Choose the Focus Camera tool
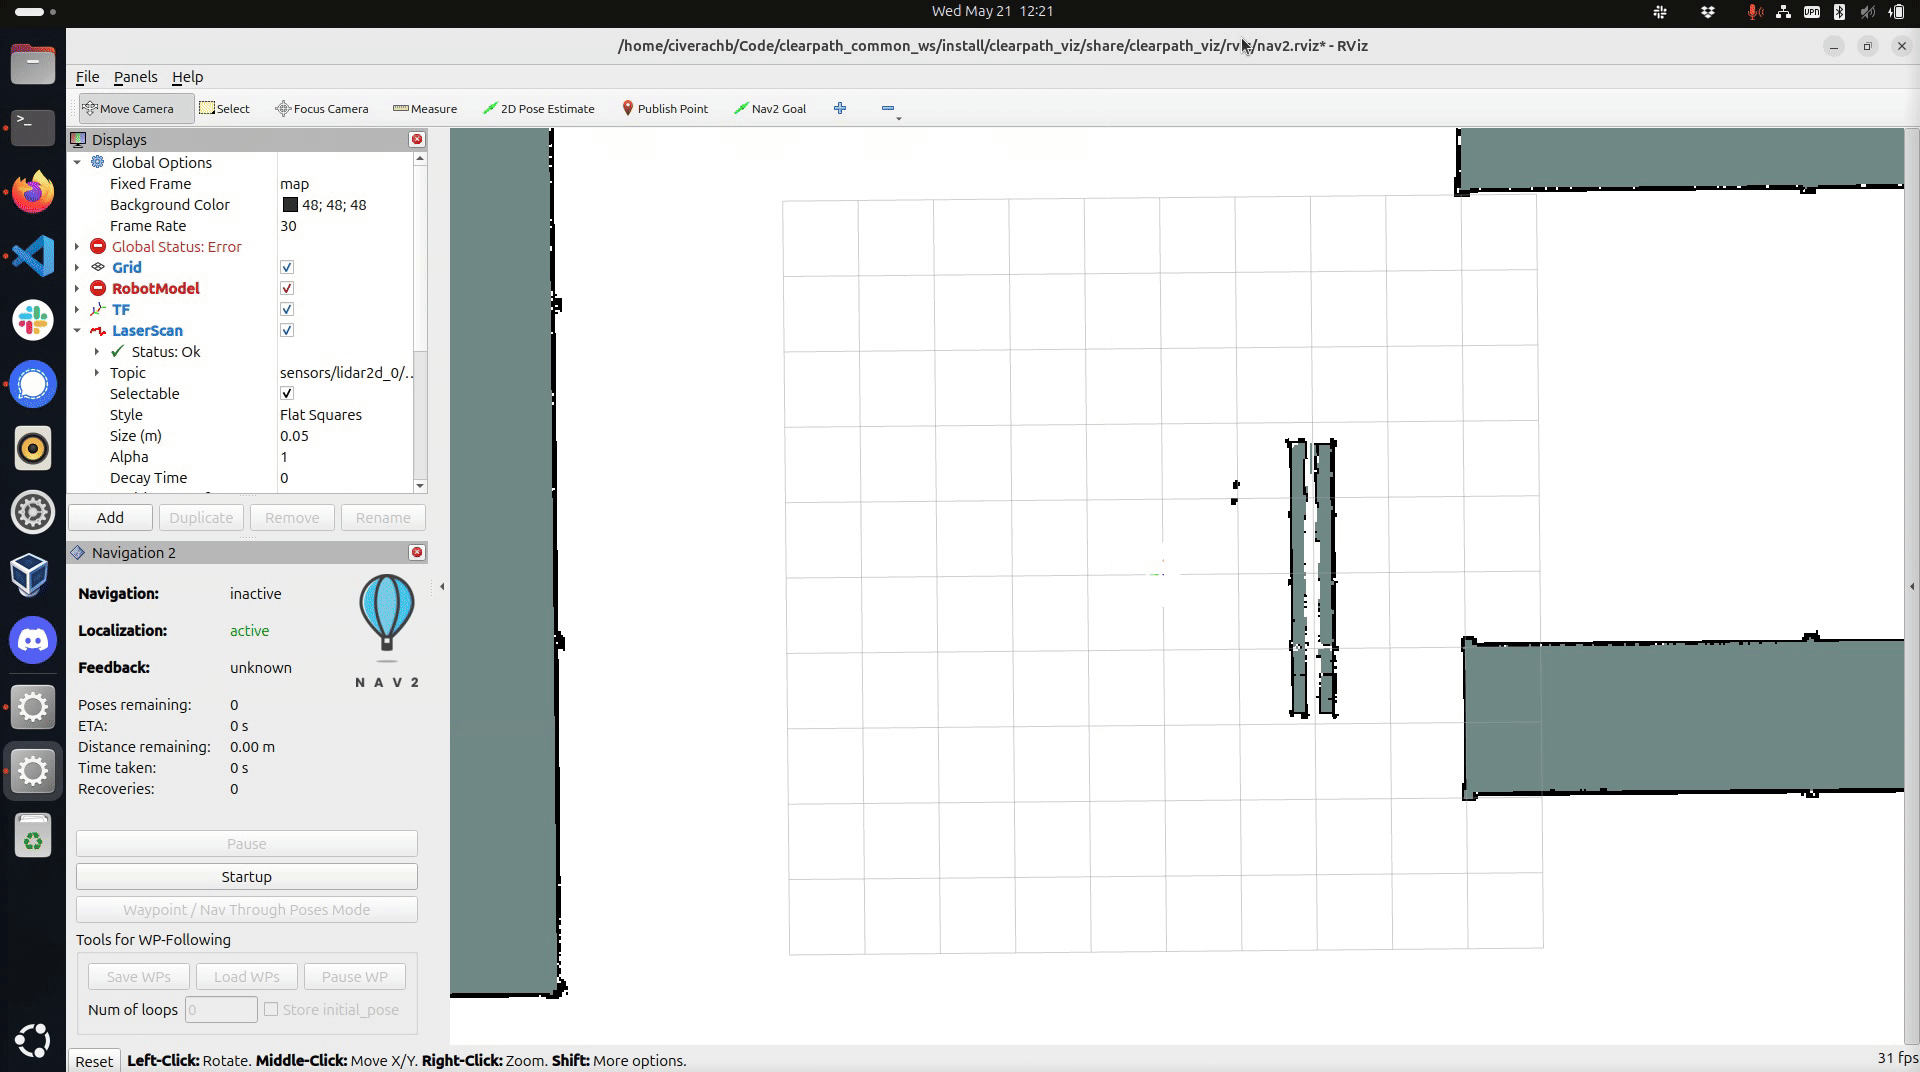The image size is (1920, 1072). tap(322, 109)
